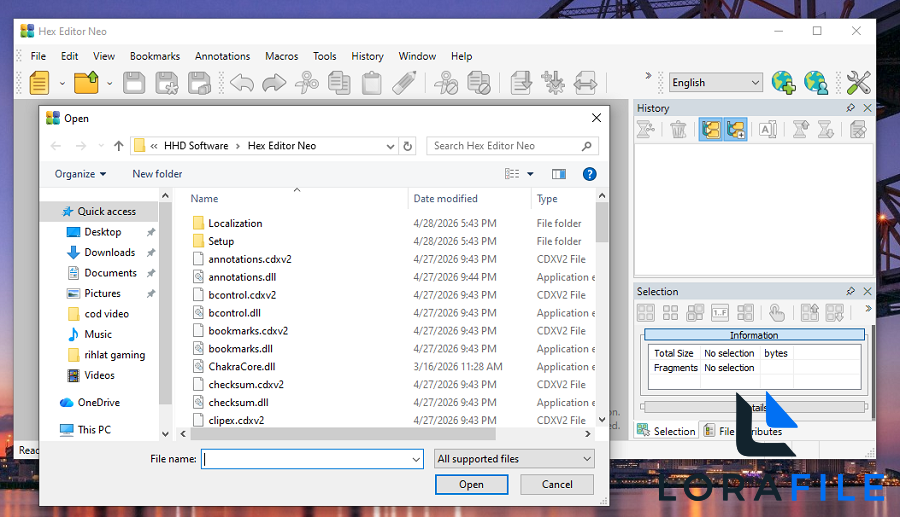
Task: Open the All supported files type dropdown
Action: [x=514, y=459]
